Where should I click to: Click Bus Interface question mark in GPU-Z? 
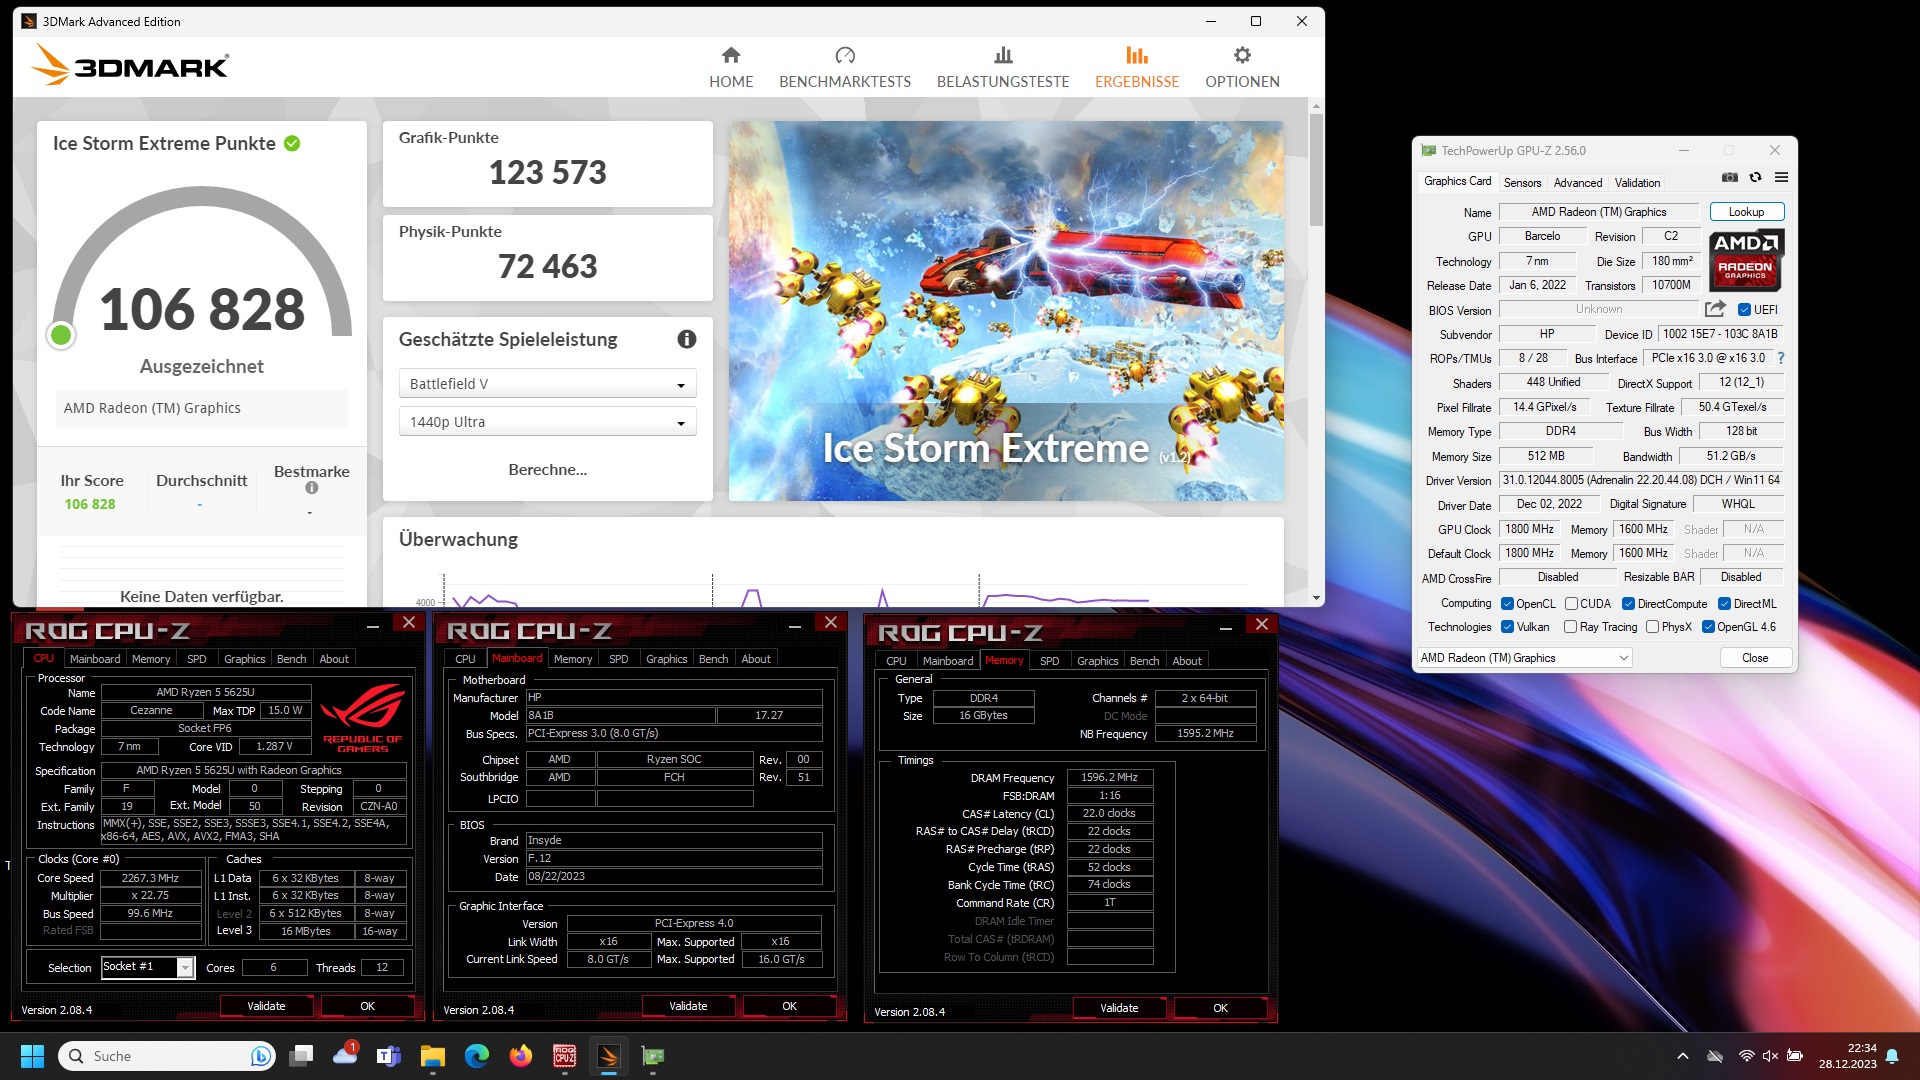pyautogui.click(x=1781, y=358)
